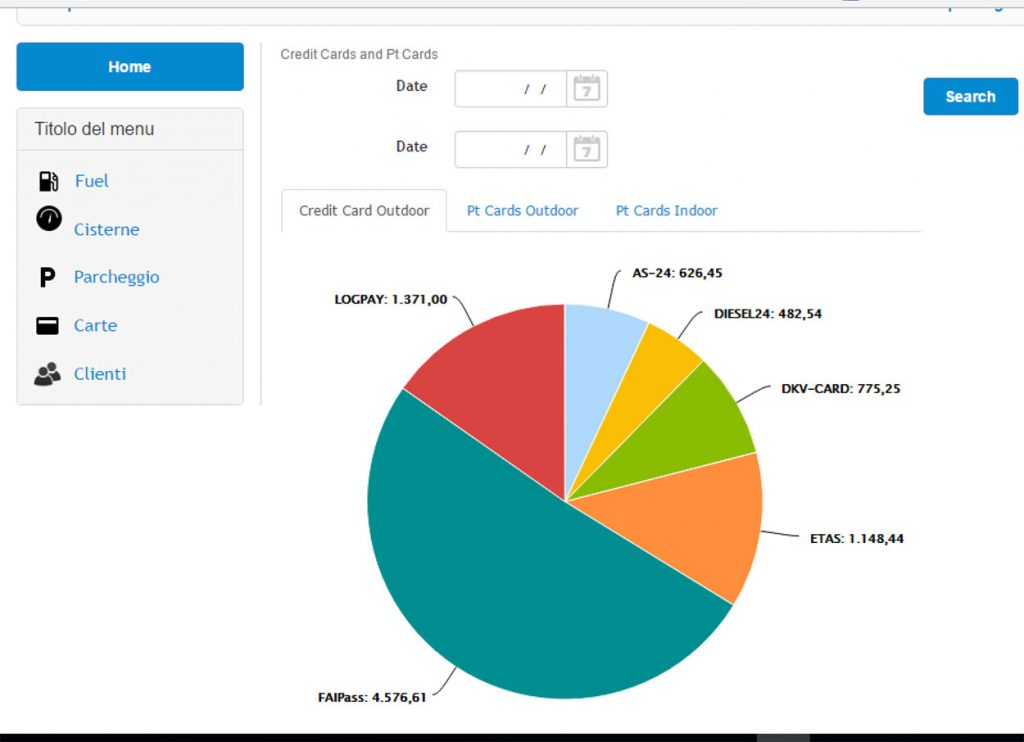
Task: Click the label 'LOGPAY: 1.371,00'
Action: coord(391,300)
